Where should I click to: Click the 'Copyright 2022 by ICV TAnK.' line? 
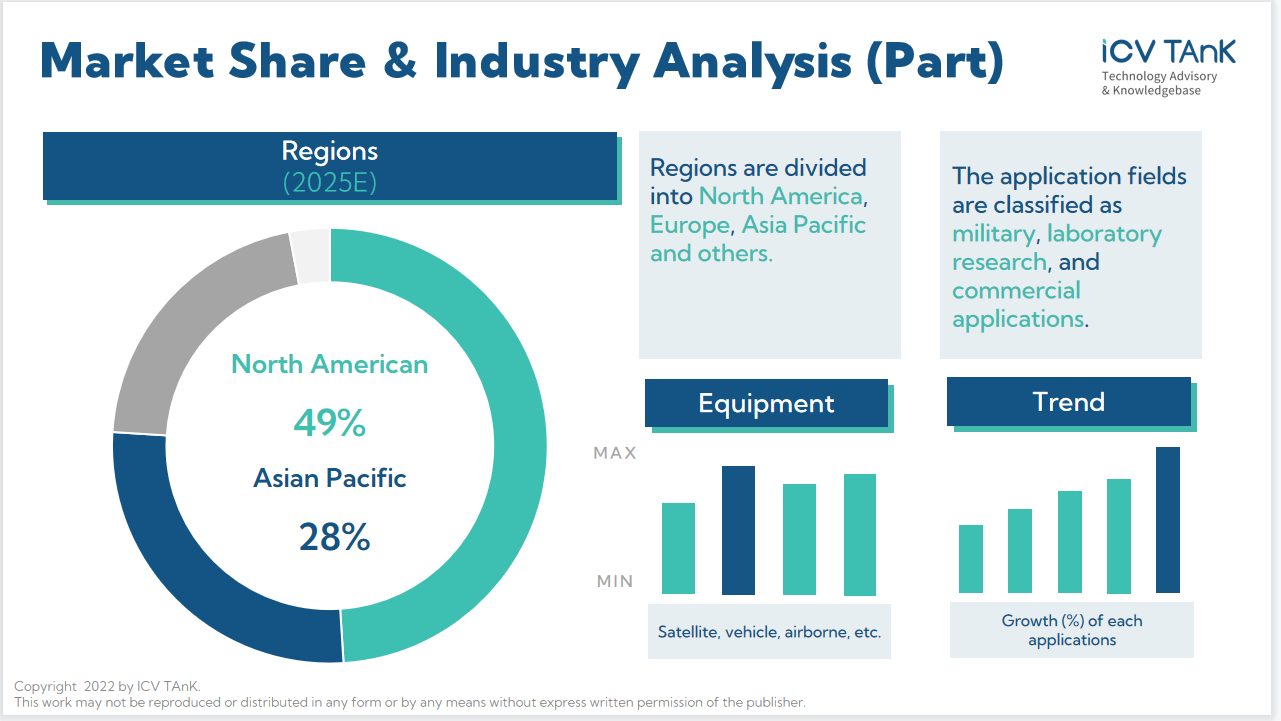pyautogui.click(x=107, y=686)
